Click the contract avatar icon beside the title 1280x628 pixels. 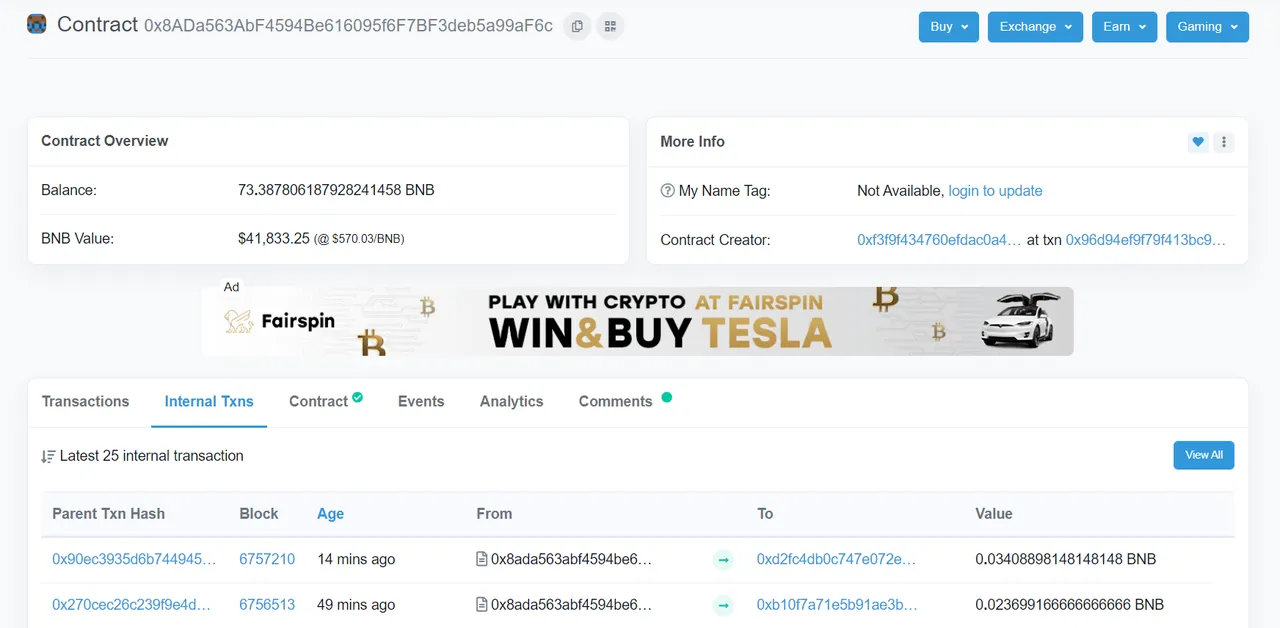point(37,25)
